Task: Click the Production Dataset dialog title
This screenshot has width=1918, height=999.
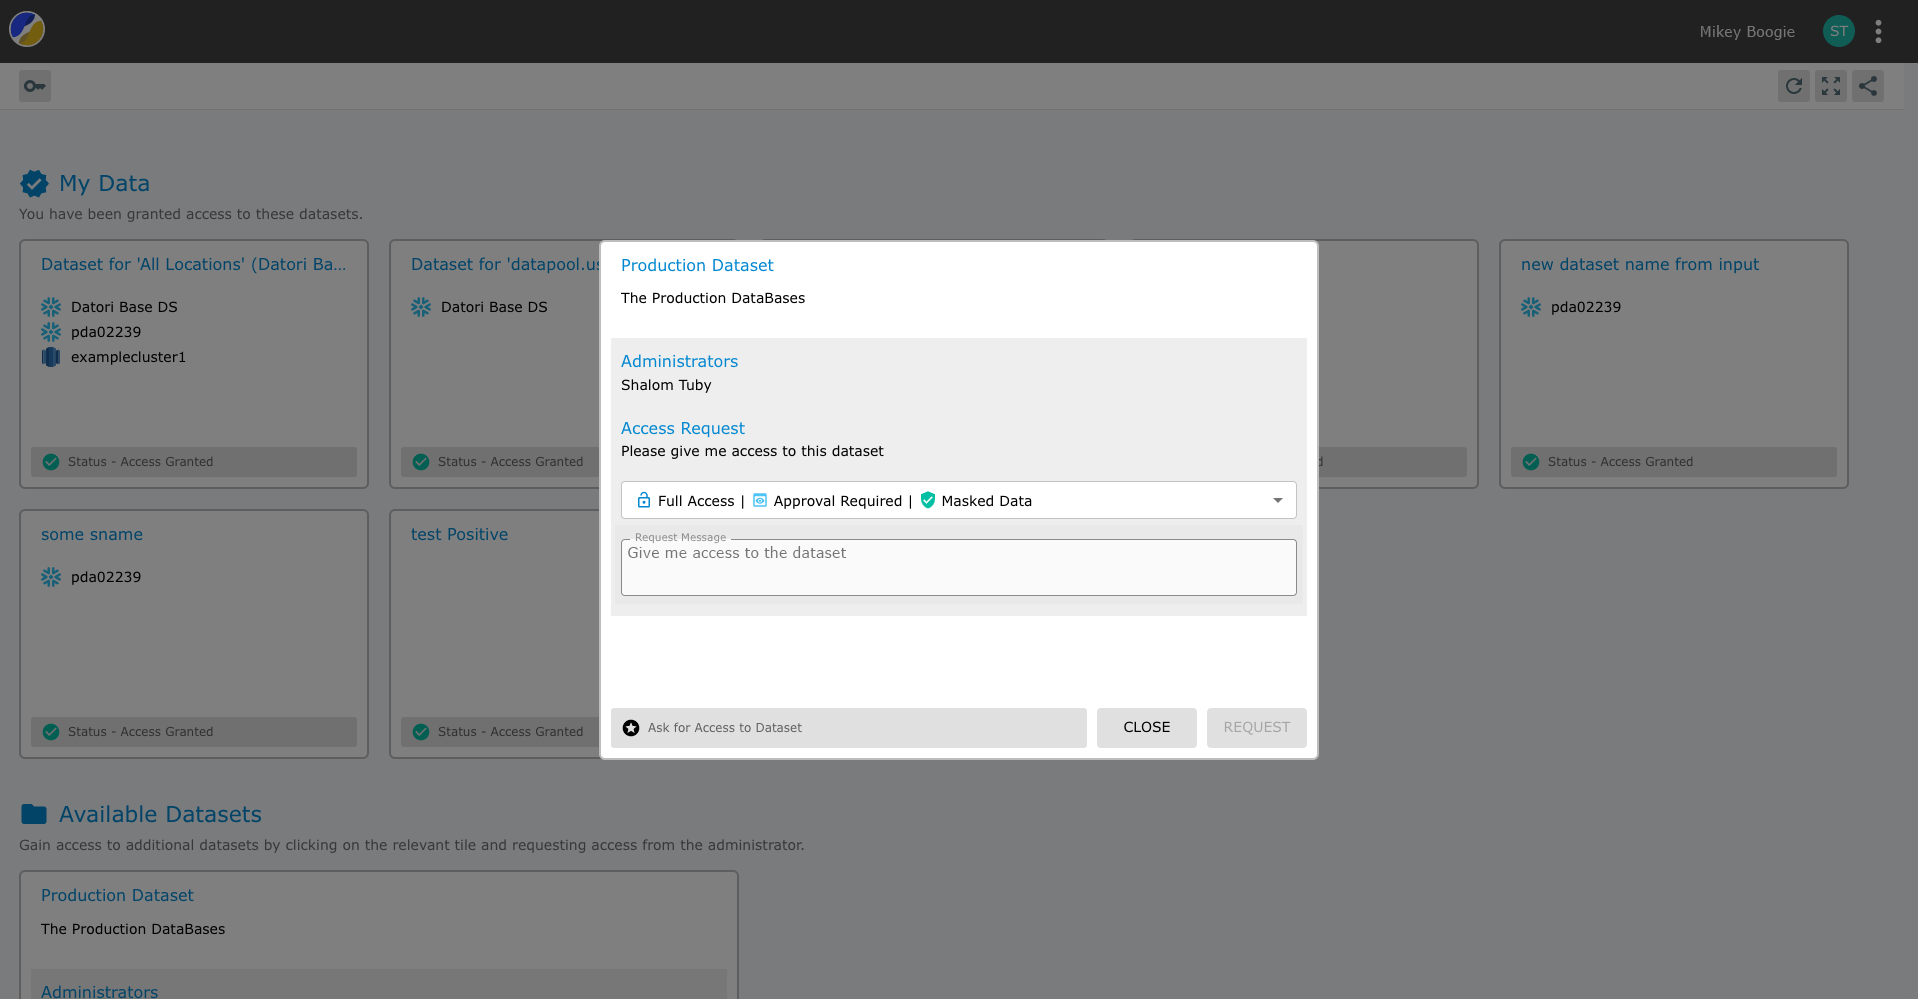Action: point(697,265)
